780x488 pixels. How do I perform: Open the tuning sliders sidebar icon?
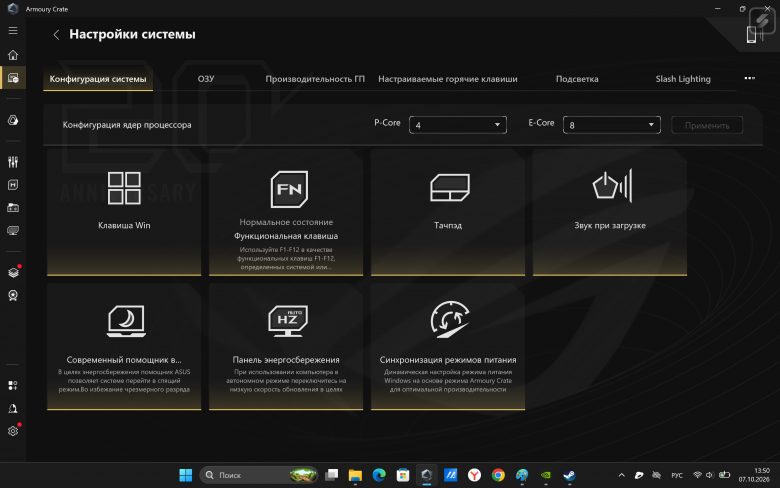click(x=13, y=162)
